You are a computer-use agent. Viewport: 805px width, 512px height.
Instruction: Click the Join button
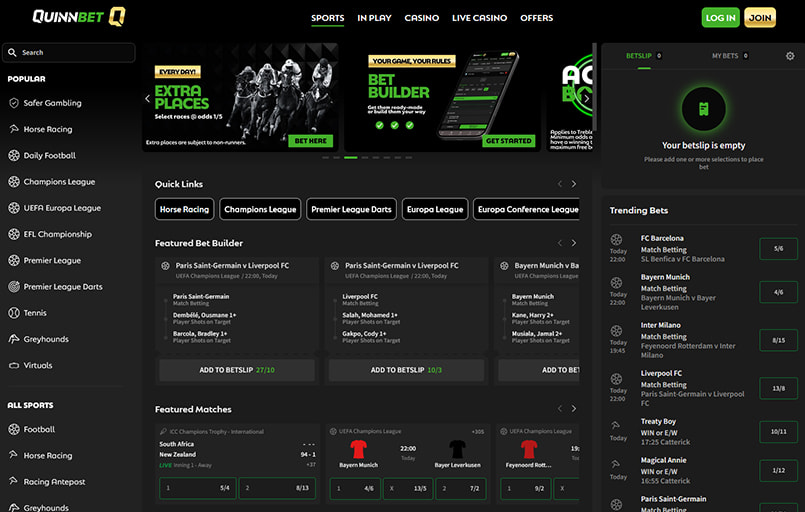[x=760, y=17]
